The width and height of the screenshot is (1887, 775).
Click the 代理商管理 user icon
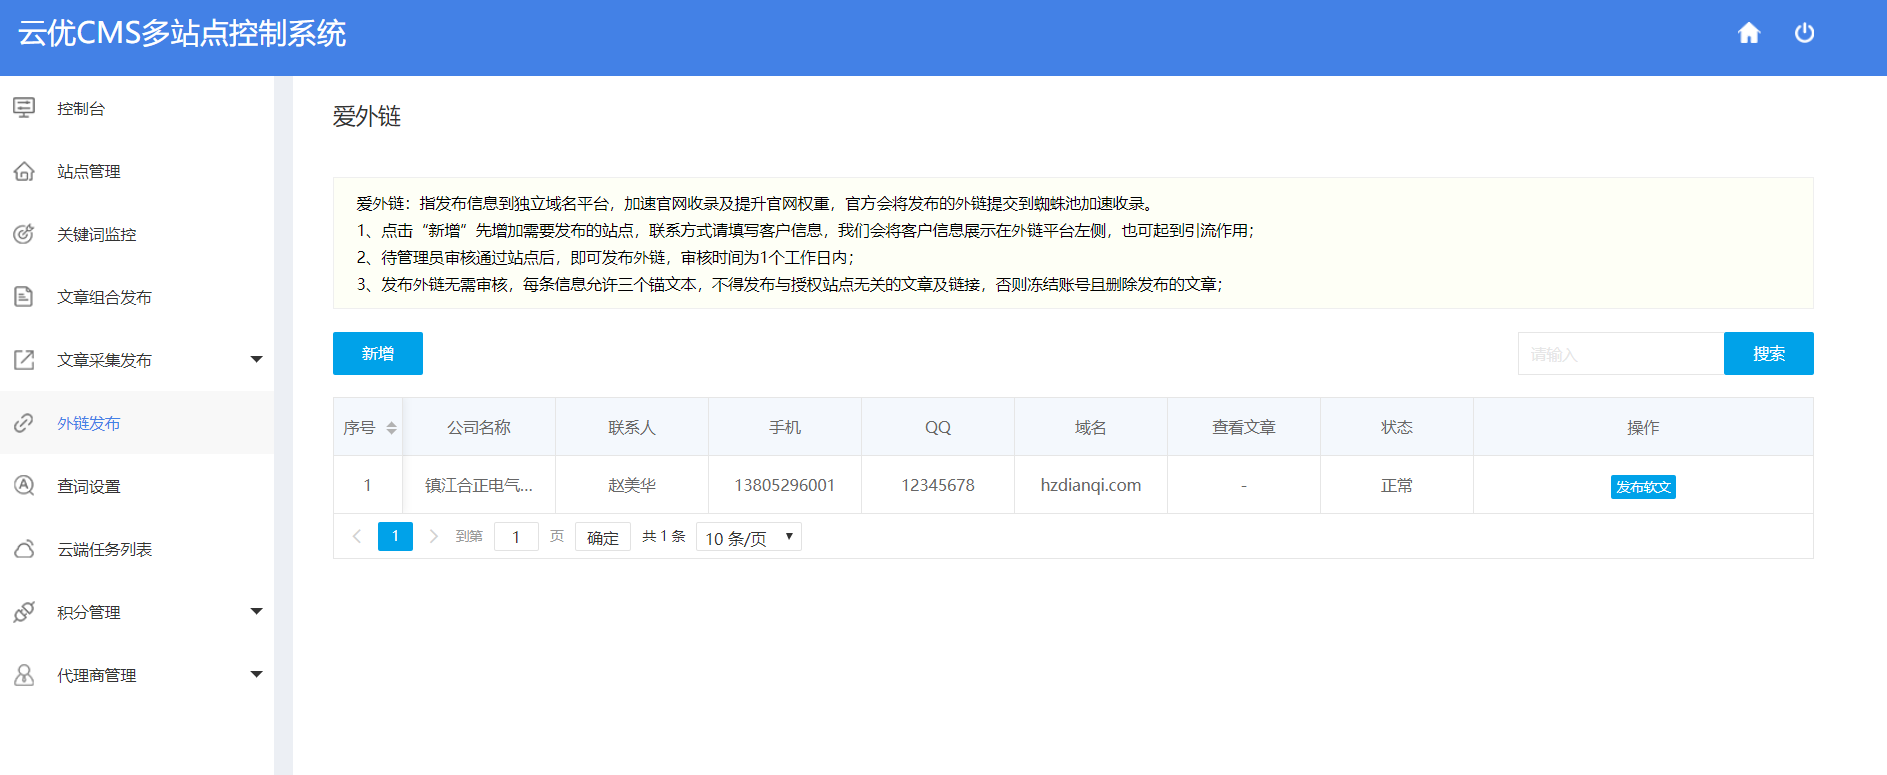click(x=24, y=675)
